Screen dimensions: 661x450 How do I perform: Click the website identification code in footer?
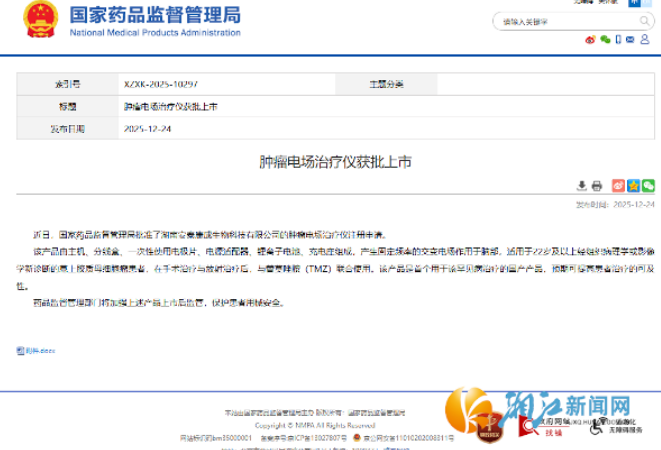tap(214, 438)
